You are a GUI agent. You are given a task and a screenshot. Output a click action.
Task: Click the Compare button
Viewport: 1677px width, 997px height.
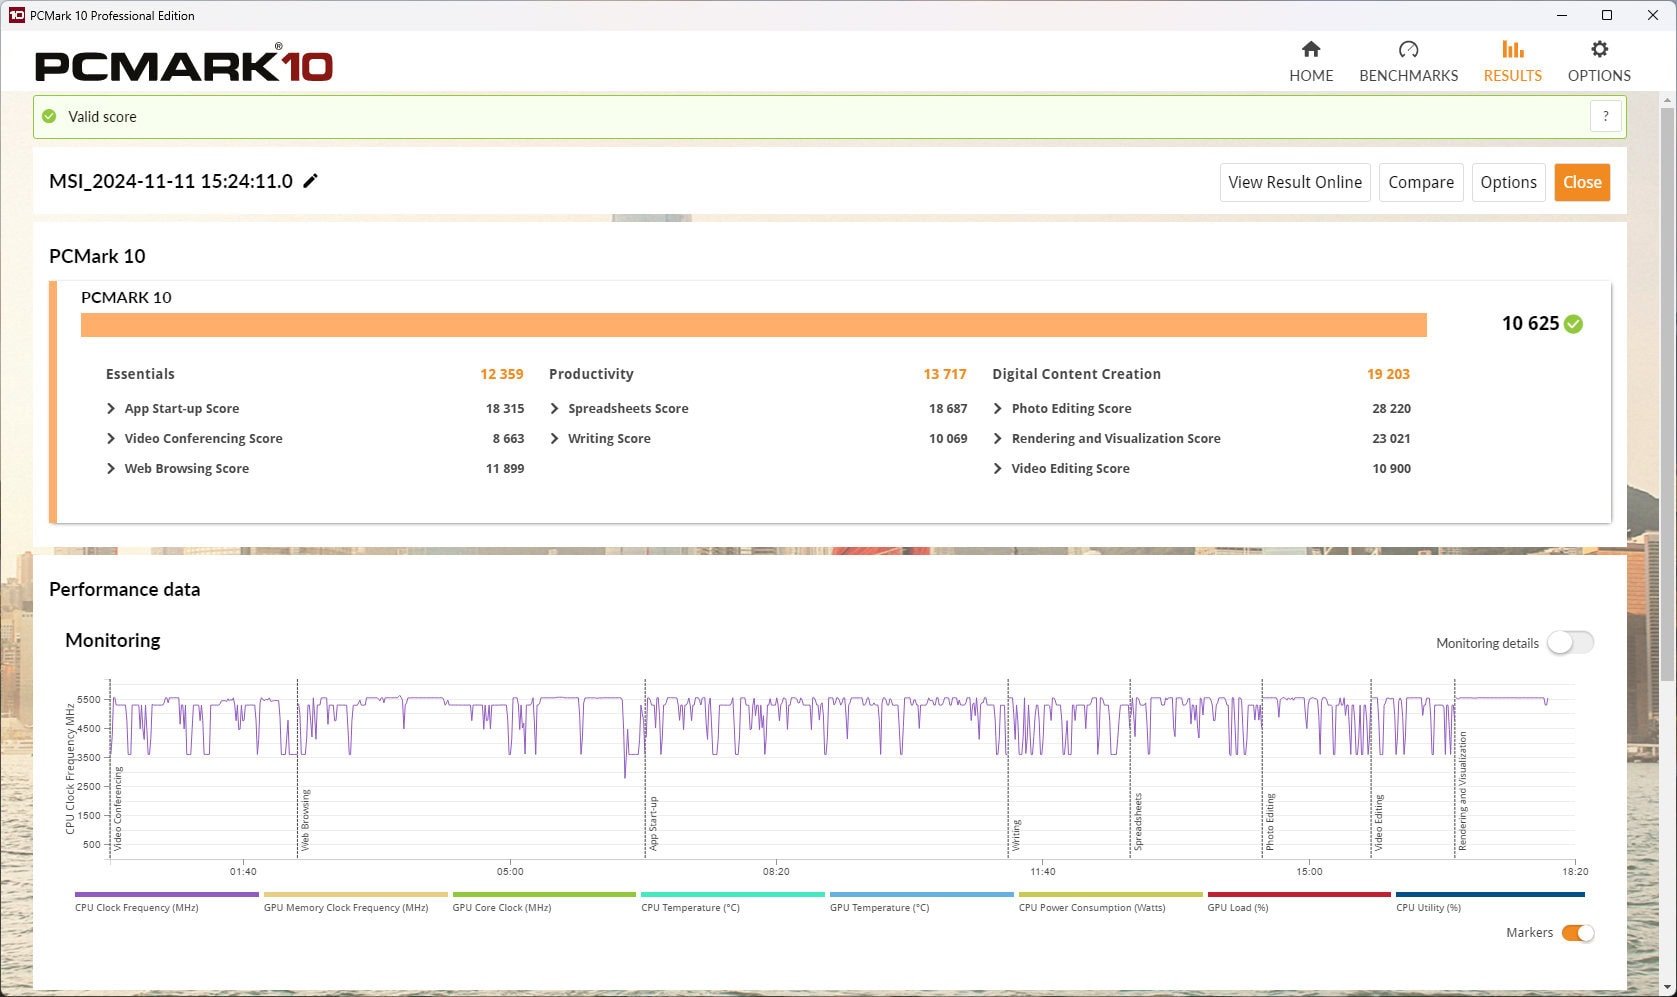tap(1421, 182)
